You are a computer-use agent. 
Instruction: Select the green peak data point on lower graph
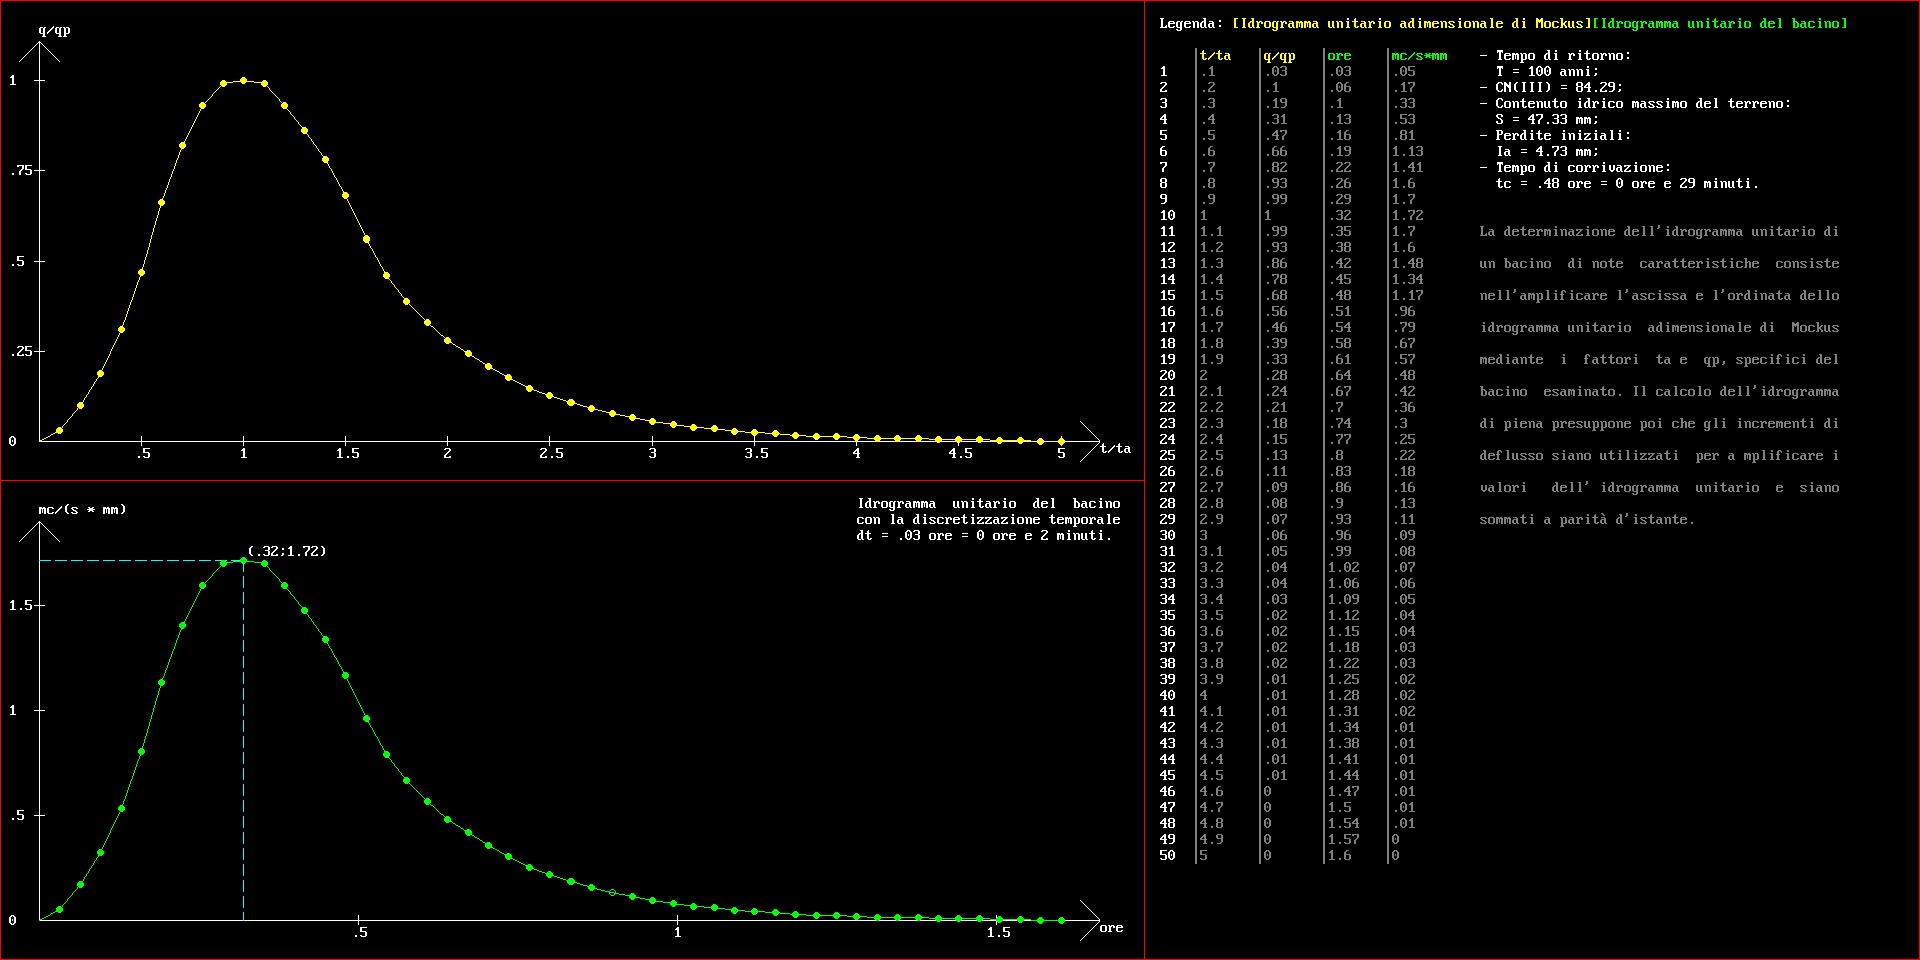pyautogui.click(x=243, y=561)
